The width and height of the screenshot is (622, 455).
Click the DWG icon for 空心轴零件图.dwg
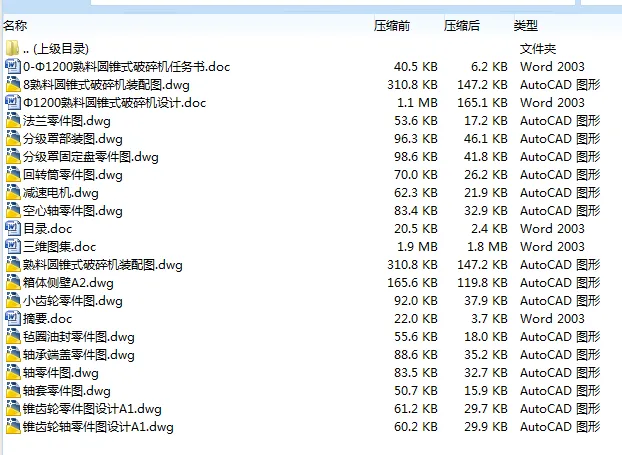pyautogui.click(x=13, y=210)
